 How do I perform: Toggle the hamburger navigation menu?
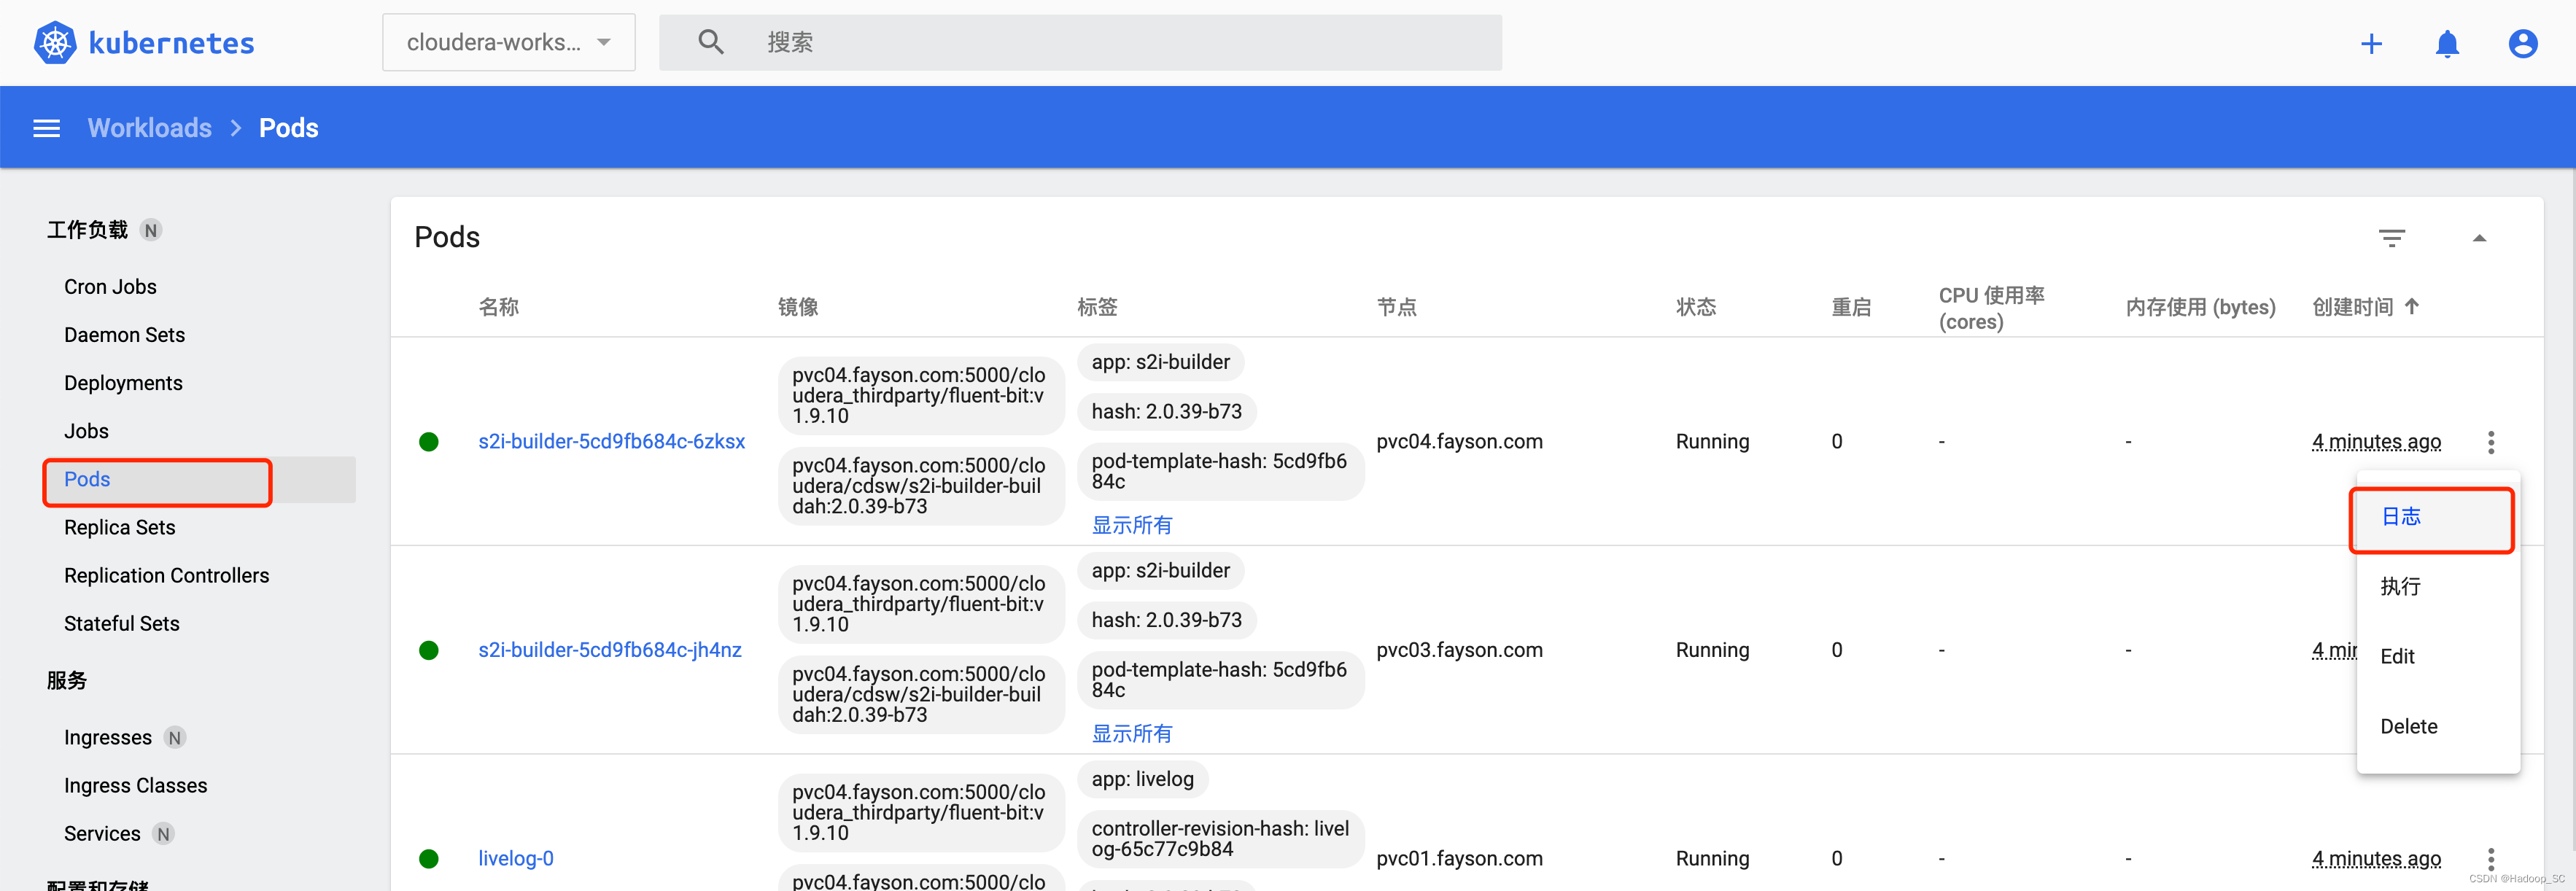47,128
